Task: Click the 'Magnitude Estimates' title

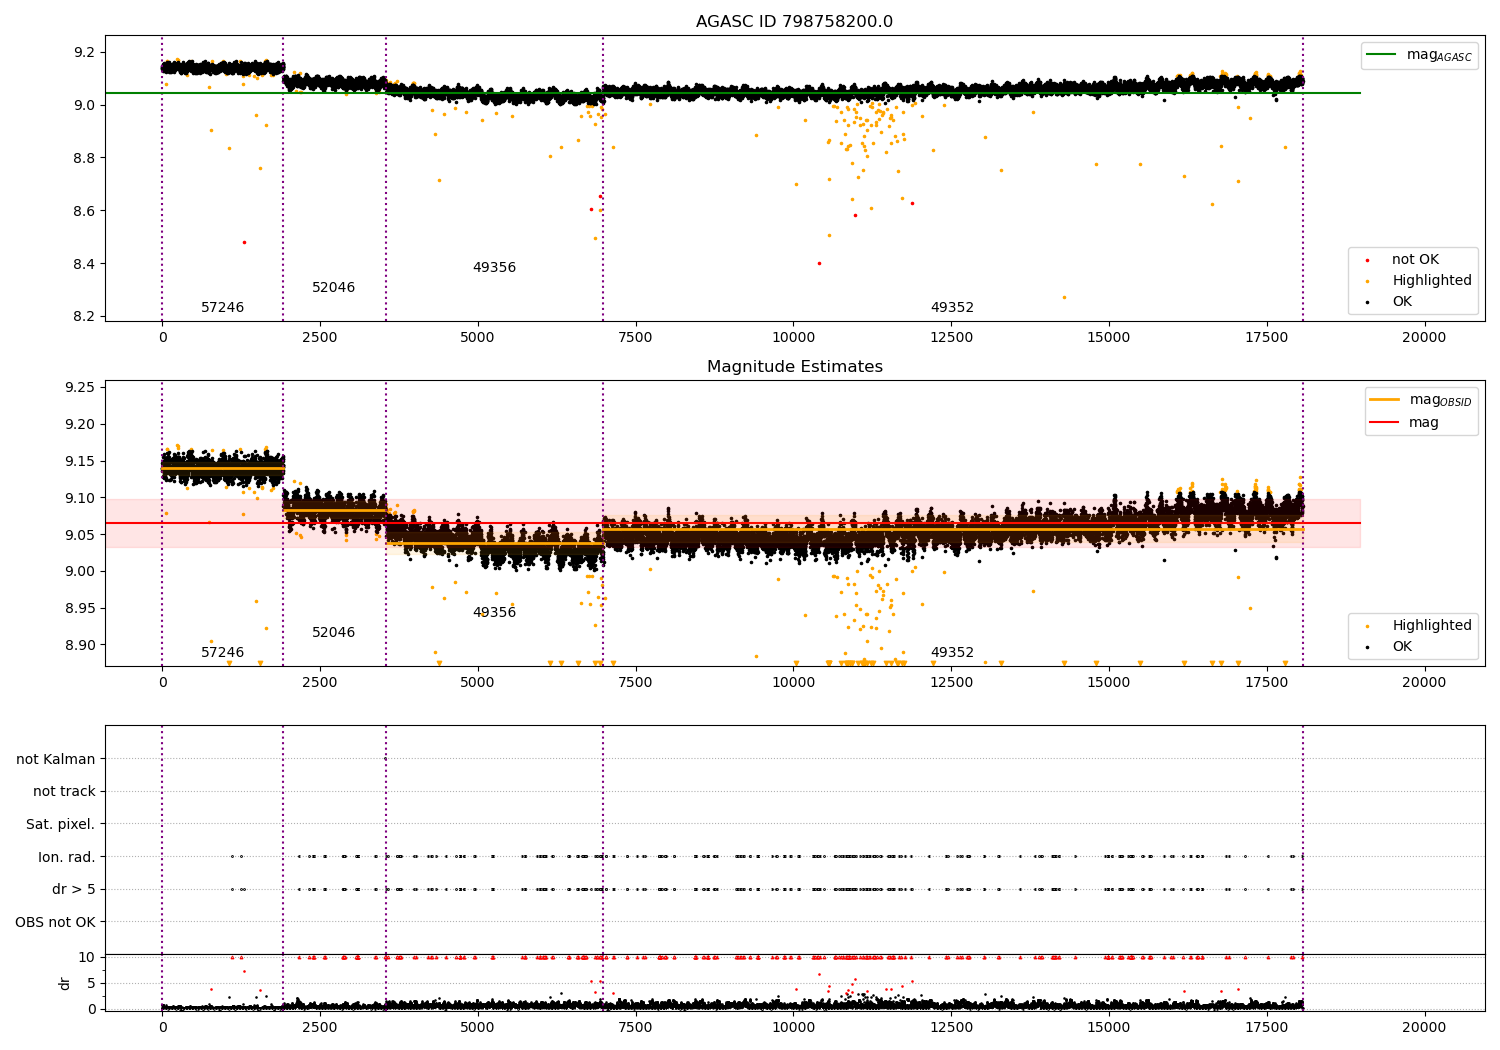Action: [794, 367]
